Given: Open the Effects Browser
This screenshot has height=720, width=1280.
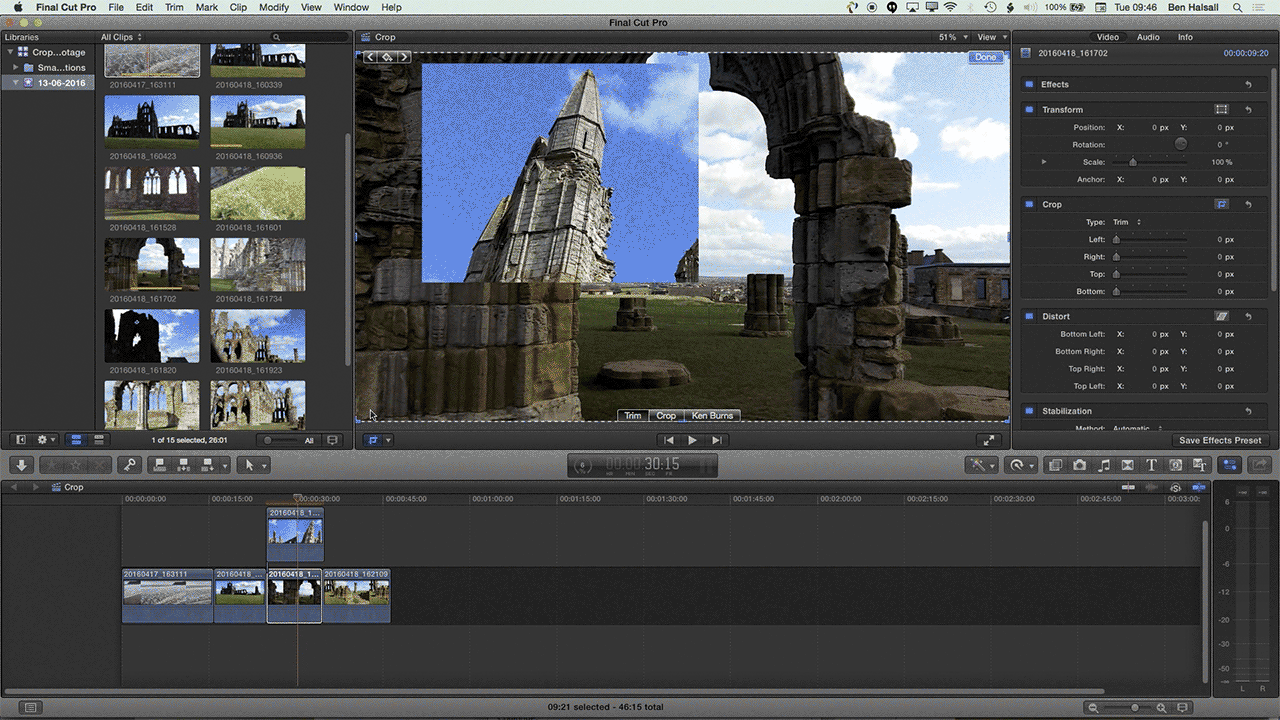Looking at the screenshot, I should (1054, 464).
